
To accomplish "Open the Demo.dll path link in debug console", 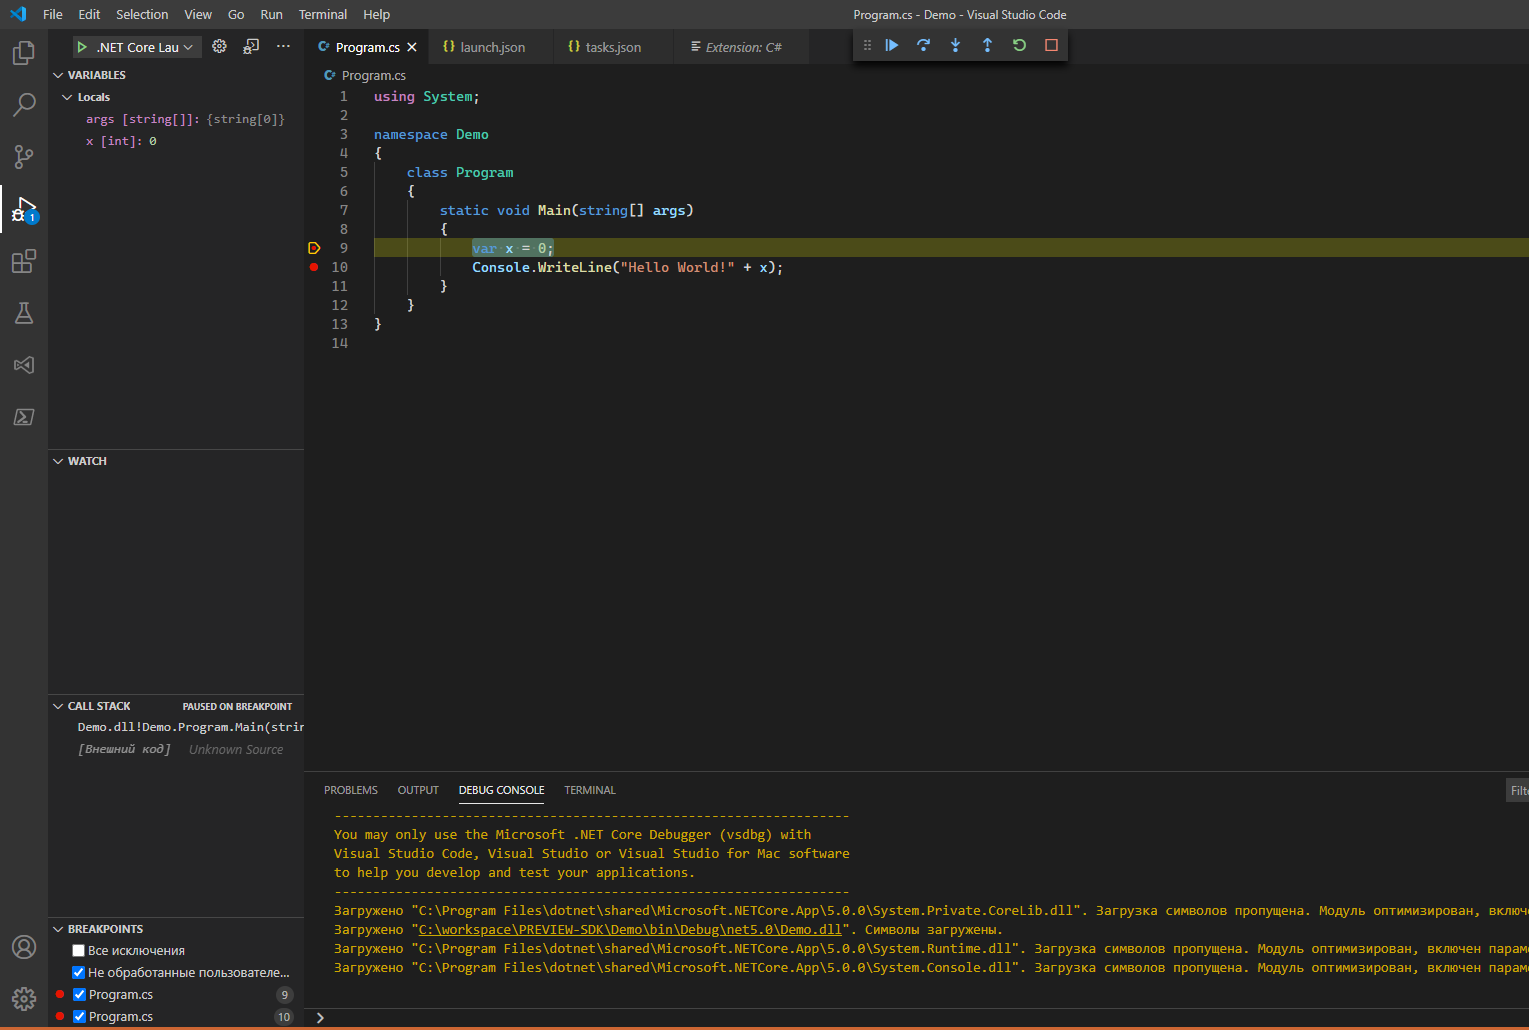I will pos(630,930).
